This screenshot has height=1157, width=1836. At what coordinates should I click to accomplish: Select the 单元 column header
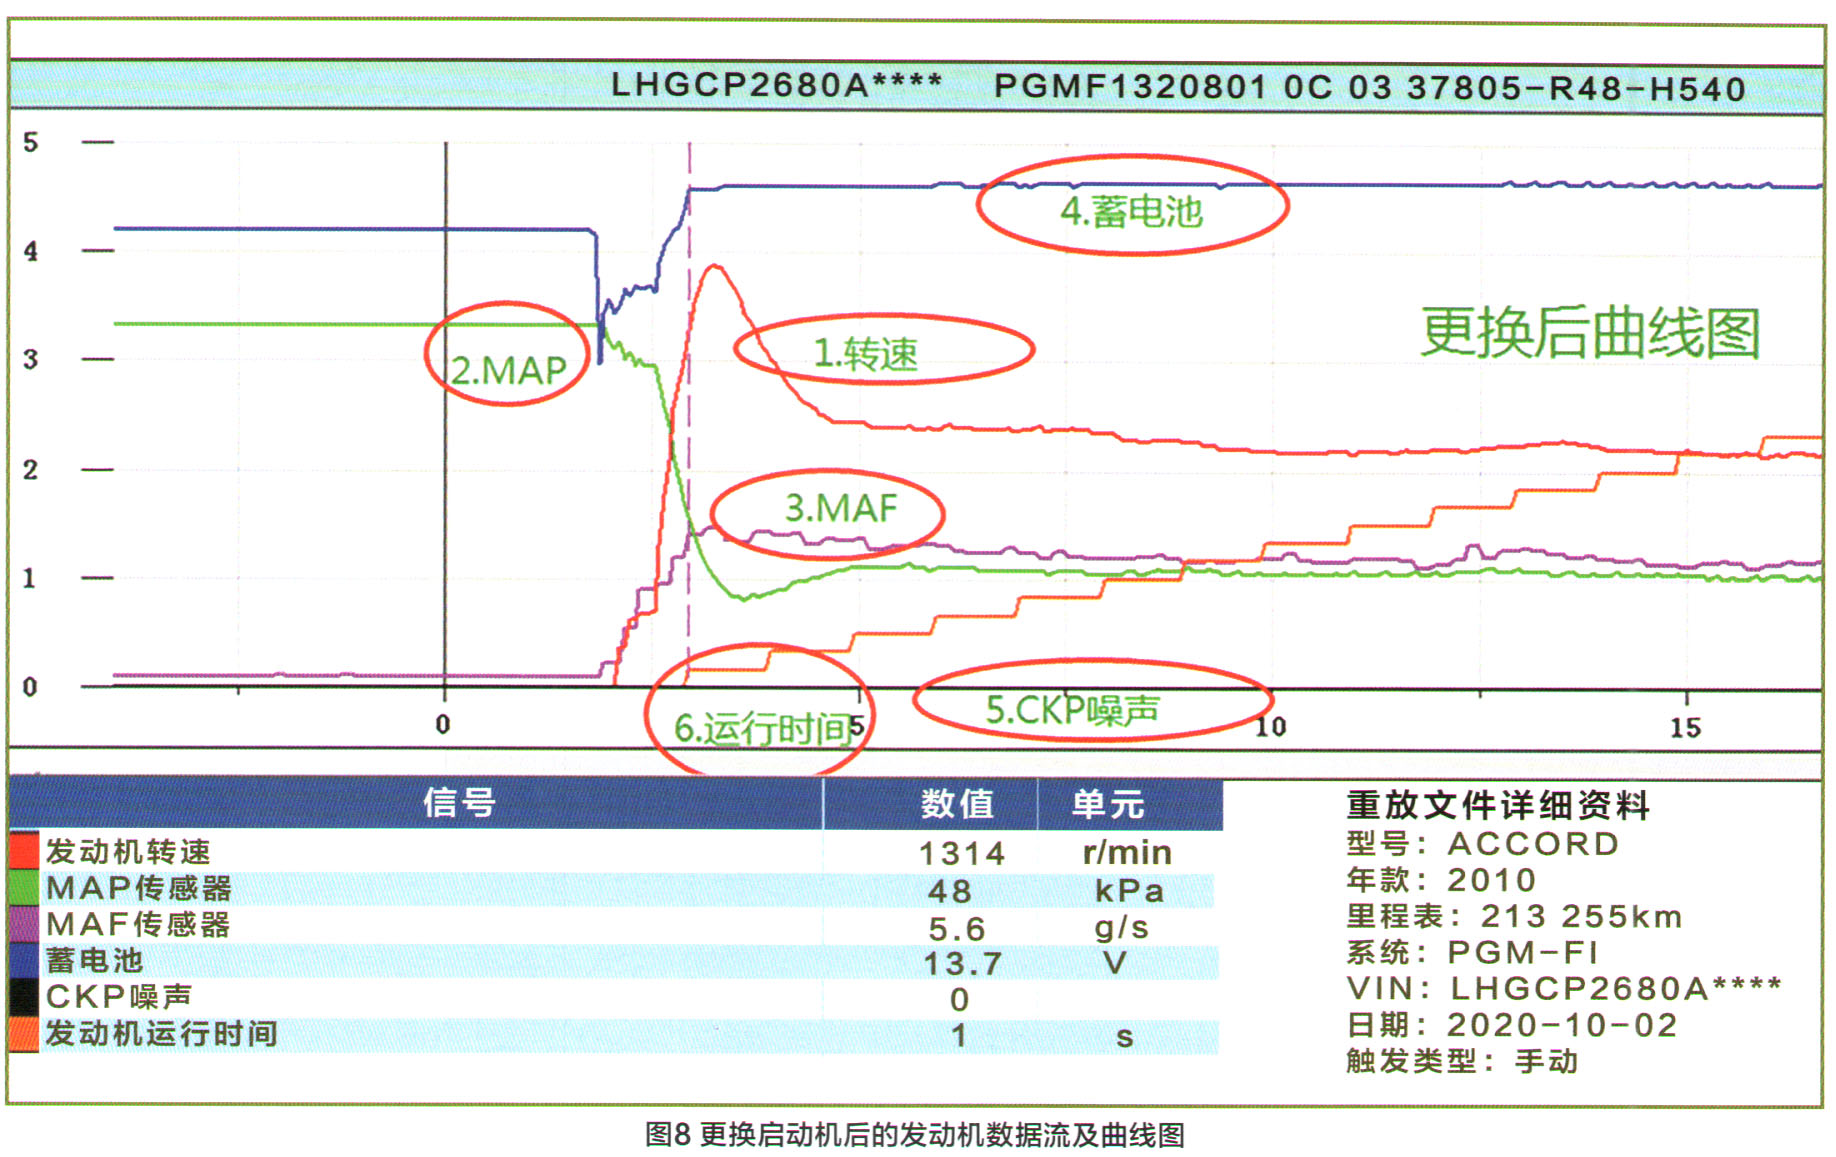[x=1108, y=804]
